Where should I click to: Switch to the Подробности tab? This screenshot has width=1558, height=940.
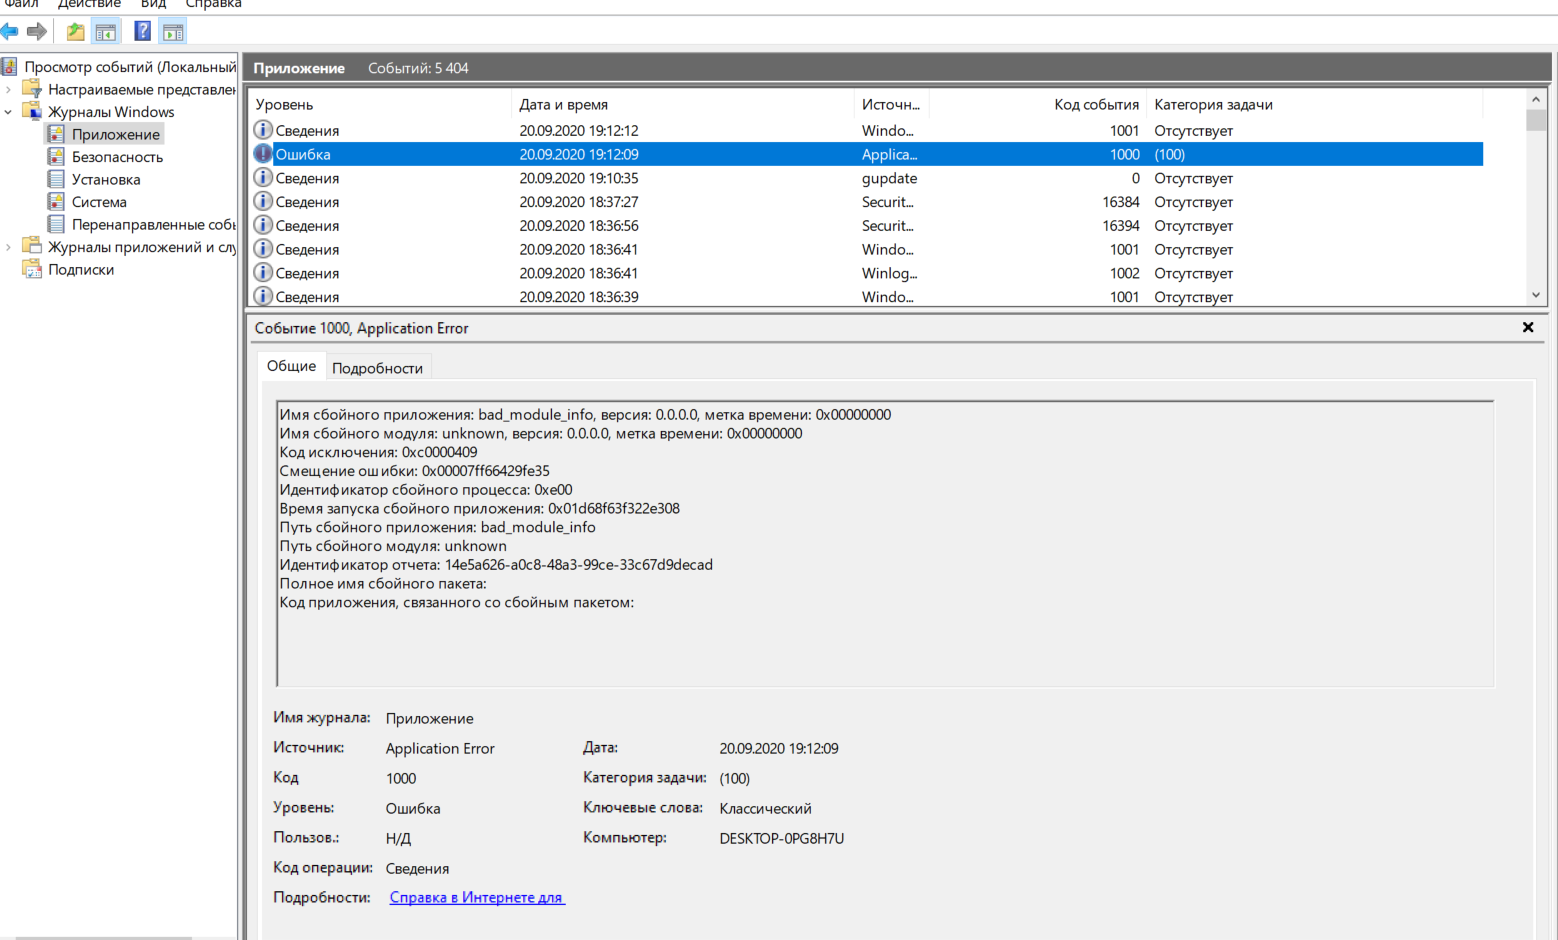[x=377, y=368]
